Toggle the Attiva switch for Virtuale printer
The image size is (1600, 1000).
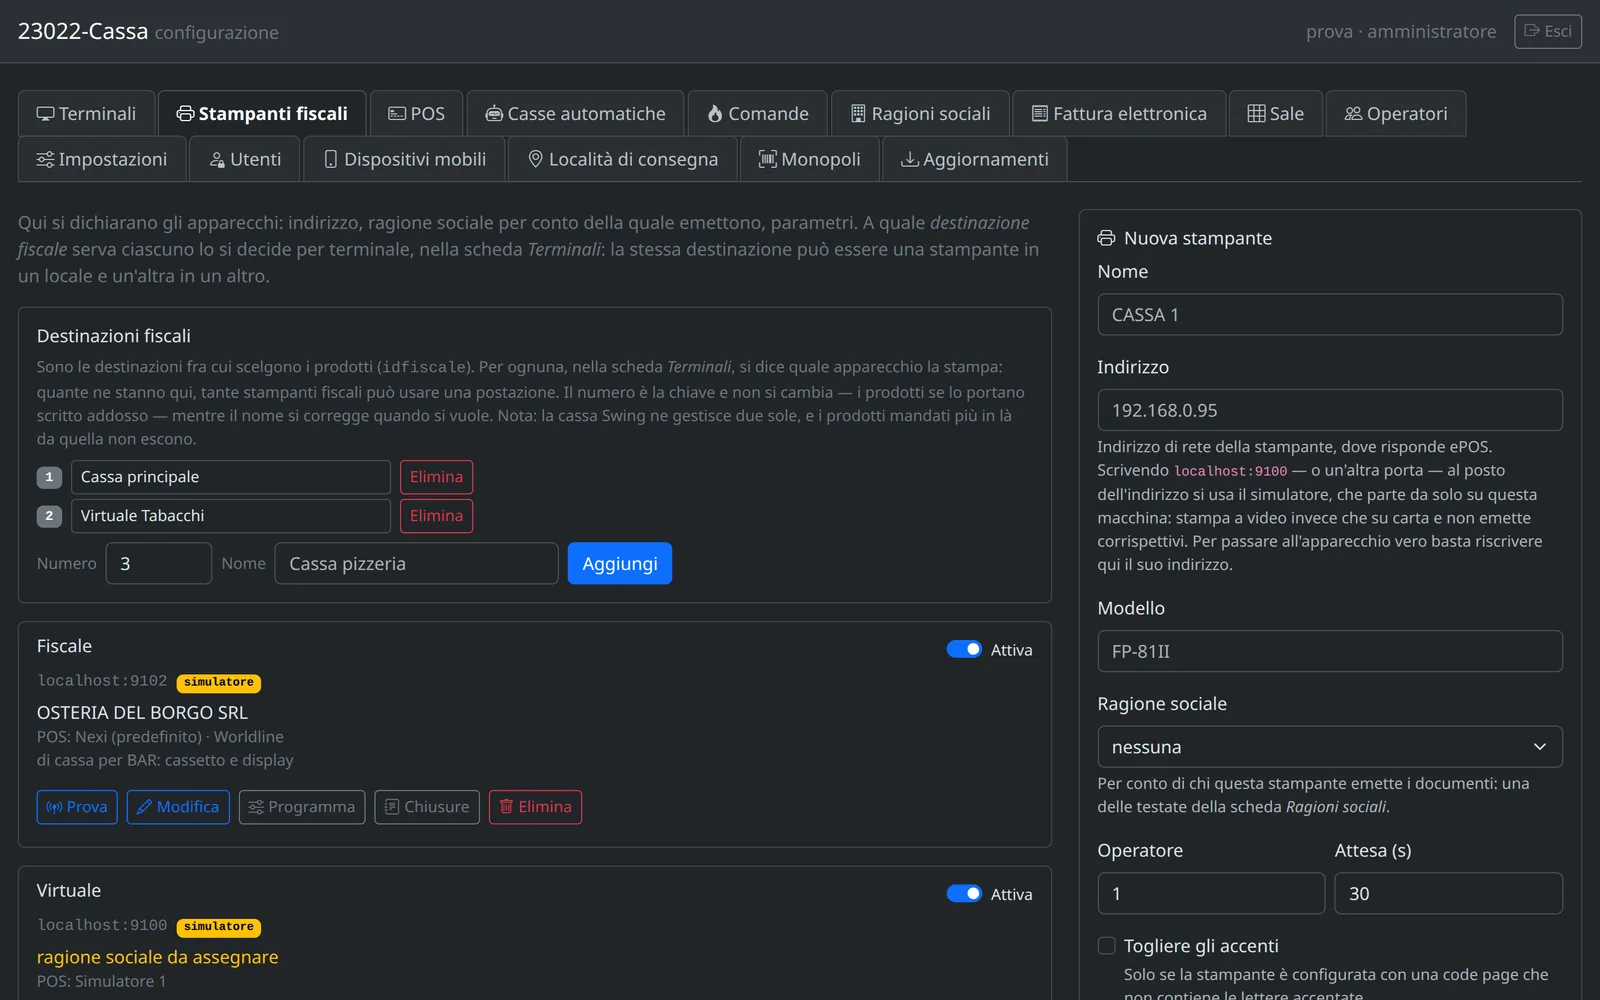pyautogui.click(x=964, y=894)
